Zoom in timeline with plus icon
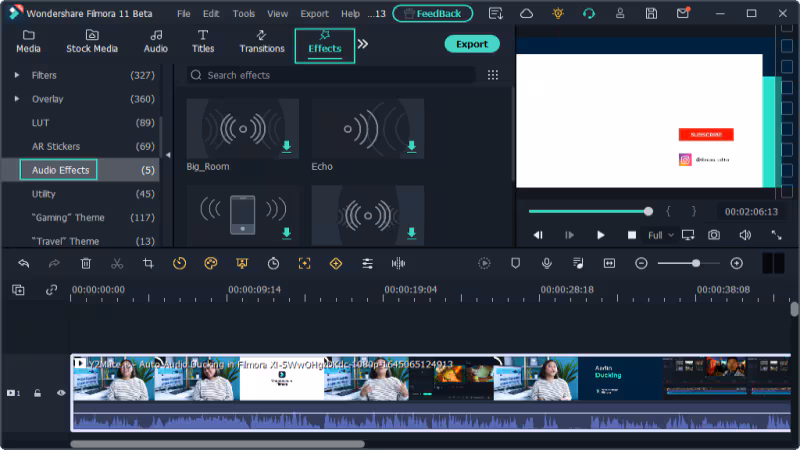 click(x=736, y=263)
